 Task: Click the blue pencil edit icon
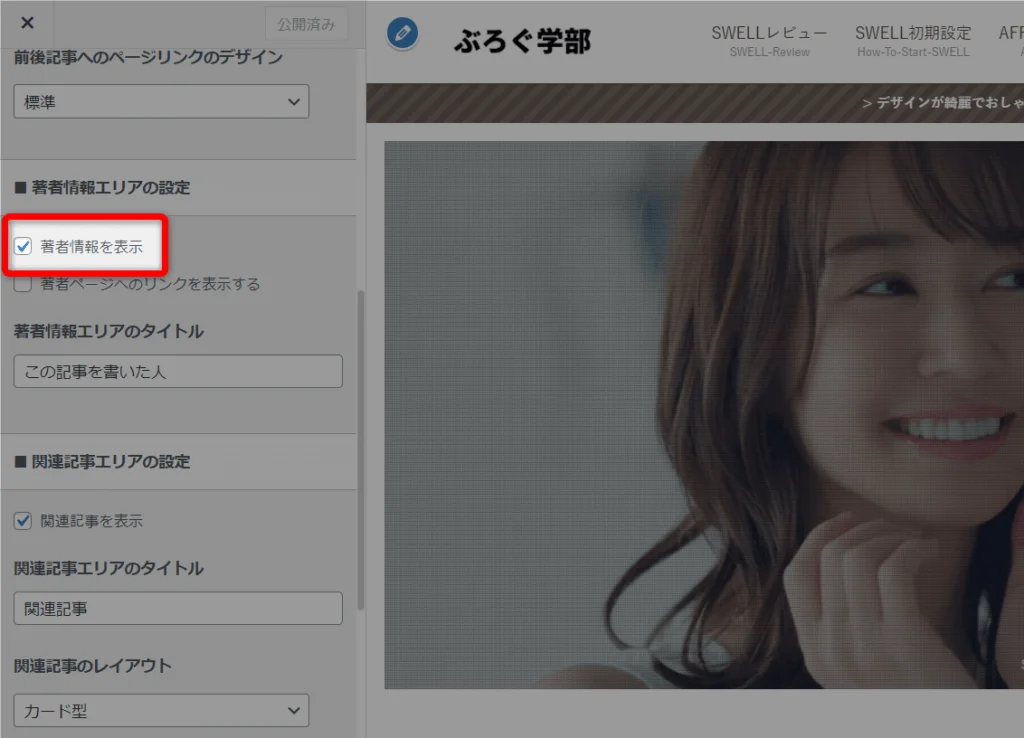pos(402,33)
